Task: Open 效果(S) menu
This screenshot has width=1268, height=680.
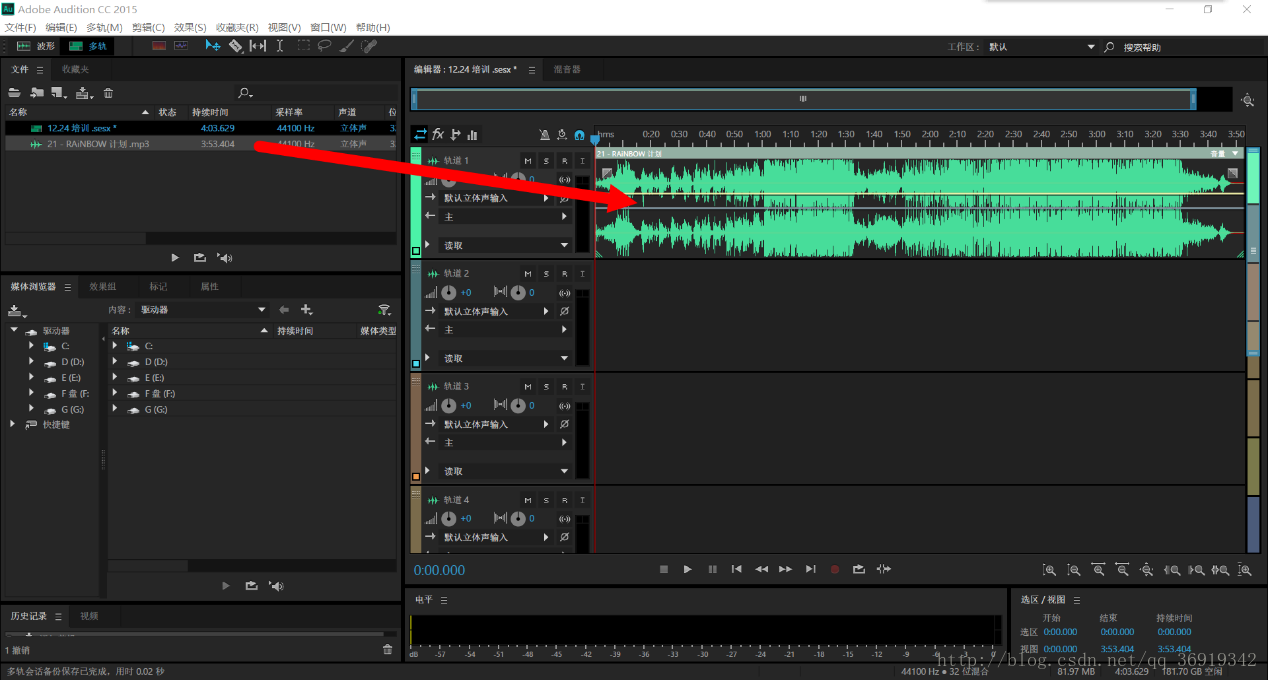Action: (190, 27)
